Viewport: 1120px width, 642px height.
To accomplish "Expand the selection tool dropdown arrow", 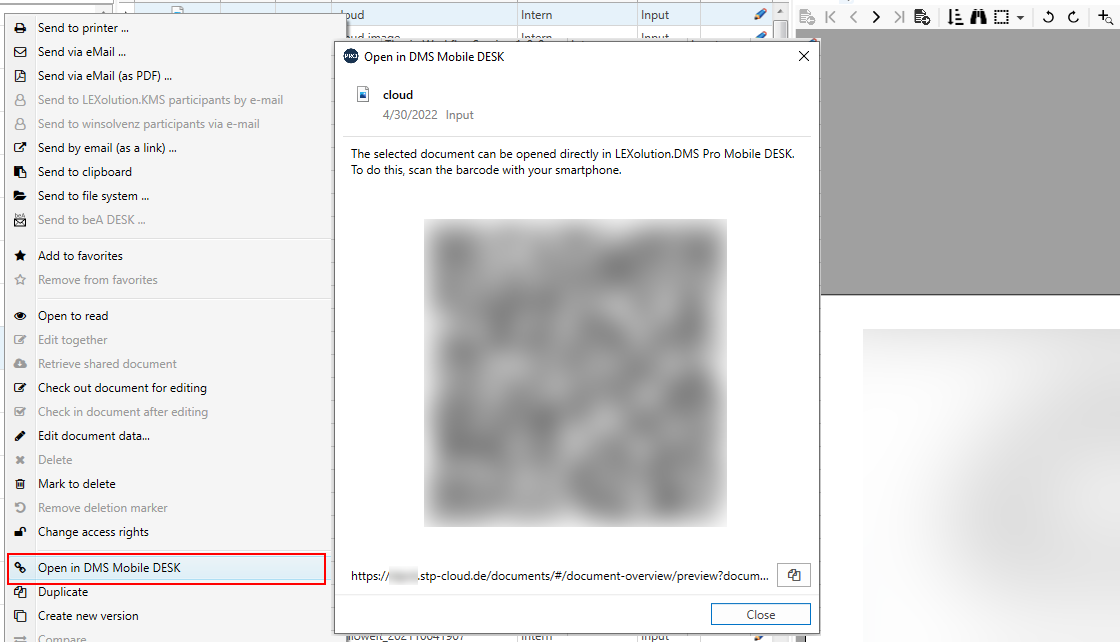I will (1020, 17).
